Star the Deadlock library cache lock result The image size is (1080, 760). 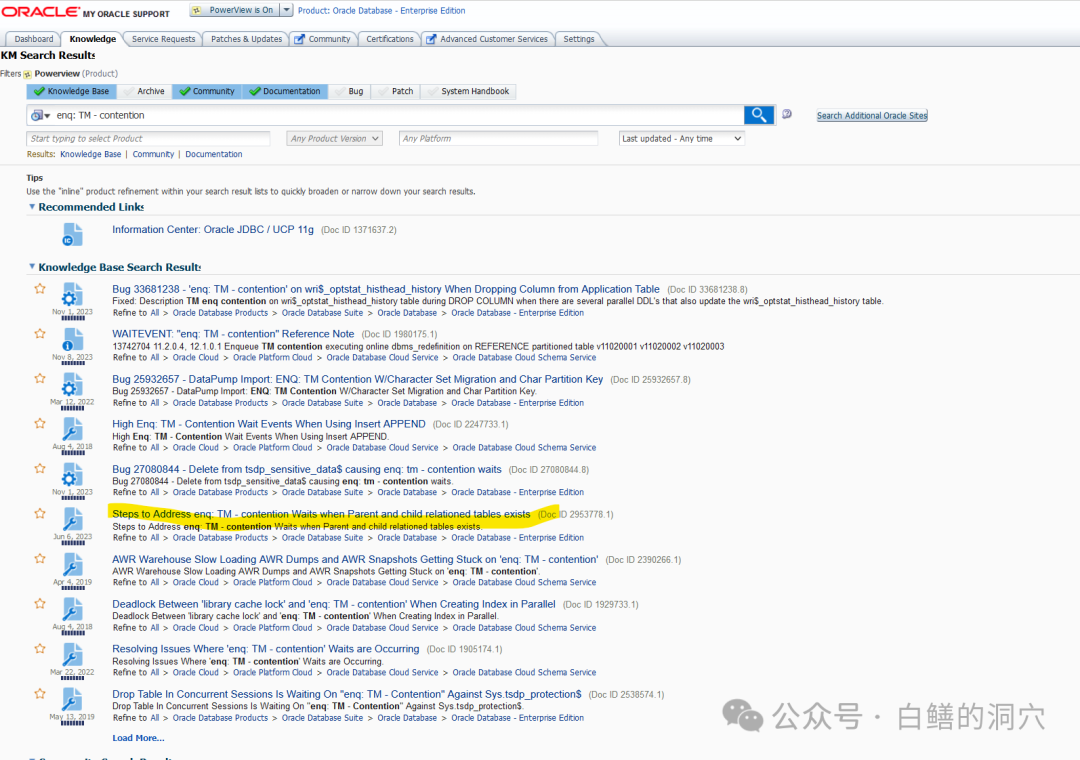(40, 604)
